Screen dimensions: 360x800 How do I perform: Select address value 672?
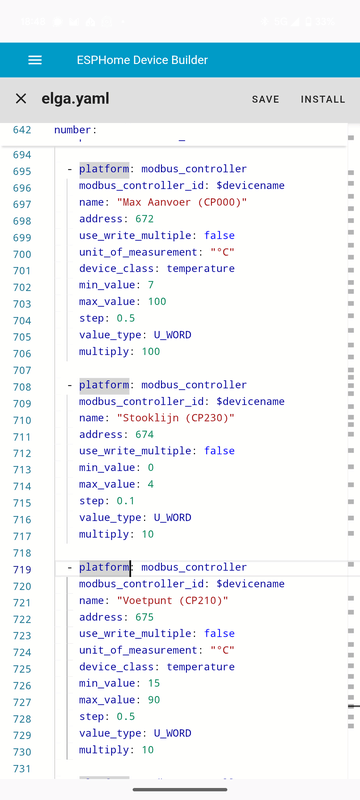[x=144, y=219]
